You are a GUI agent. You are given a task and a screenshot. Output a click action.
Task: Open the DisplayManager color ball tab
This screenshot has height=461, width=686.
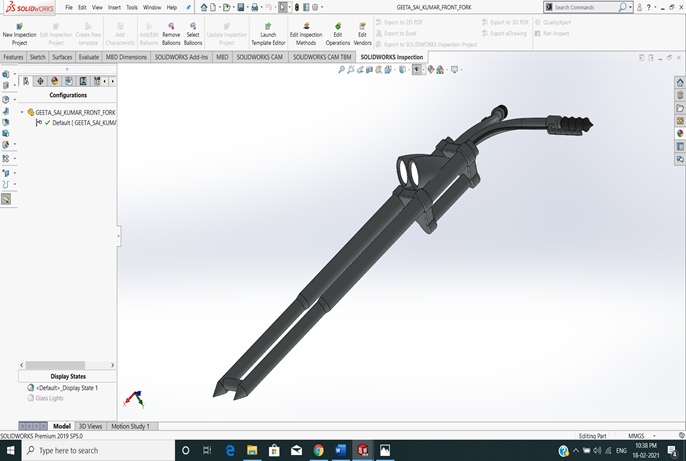(x=55, y=81)
